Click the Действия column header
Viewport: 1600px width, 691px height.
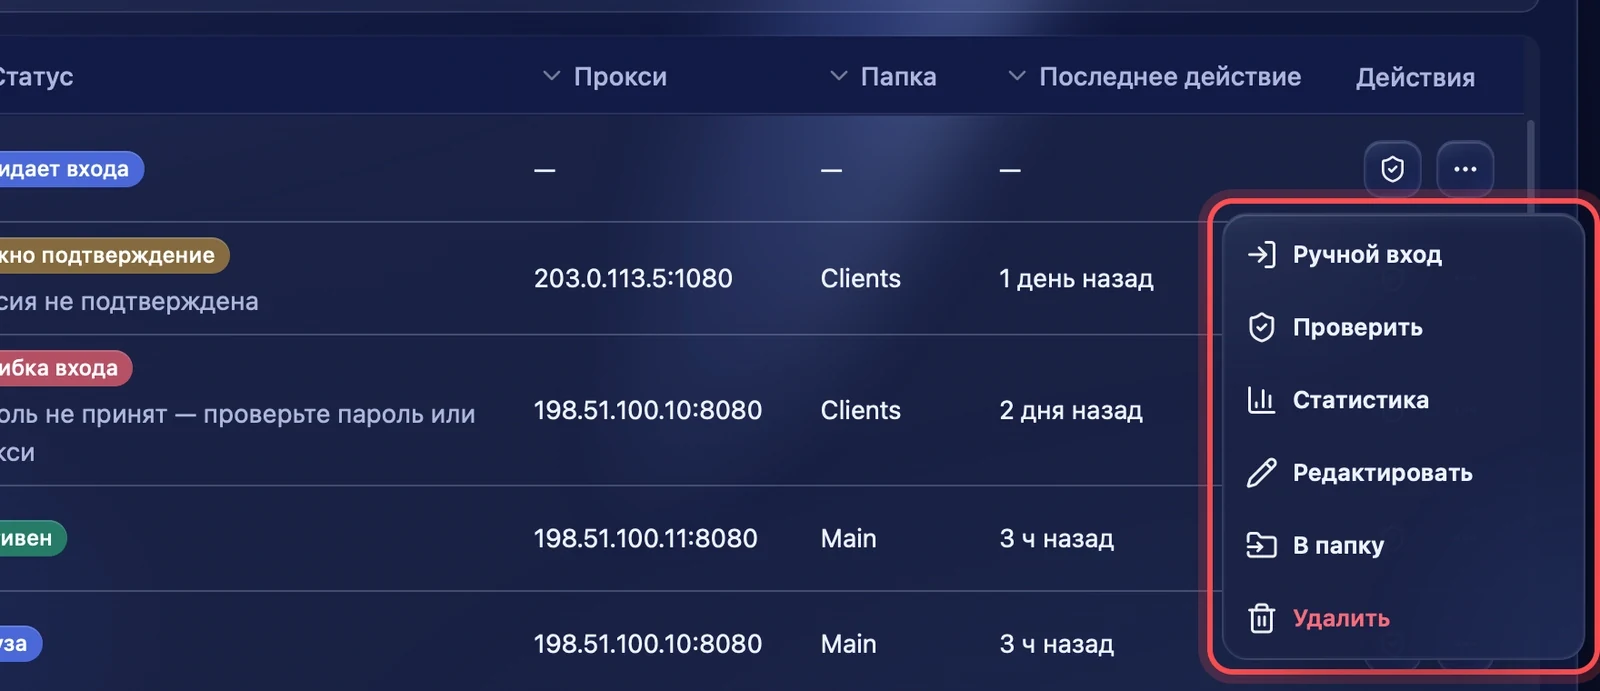pos(1415,77)
